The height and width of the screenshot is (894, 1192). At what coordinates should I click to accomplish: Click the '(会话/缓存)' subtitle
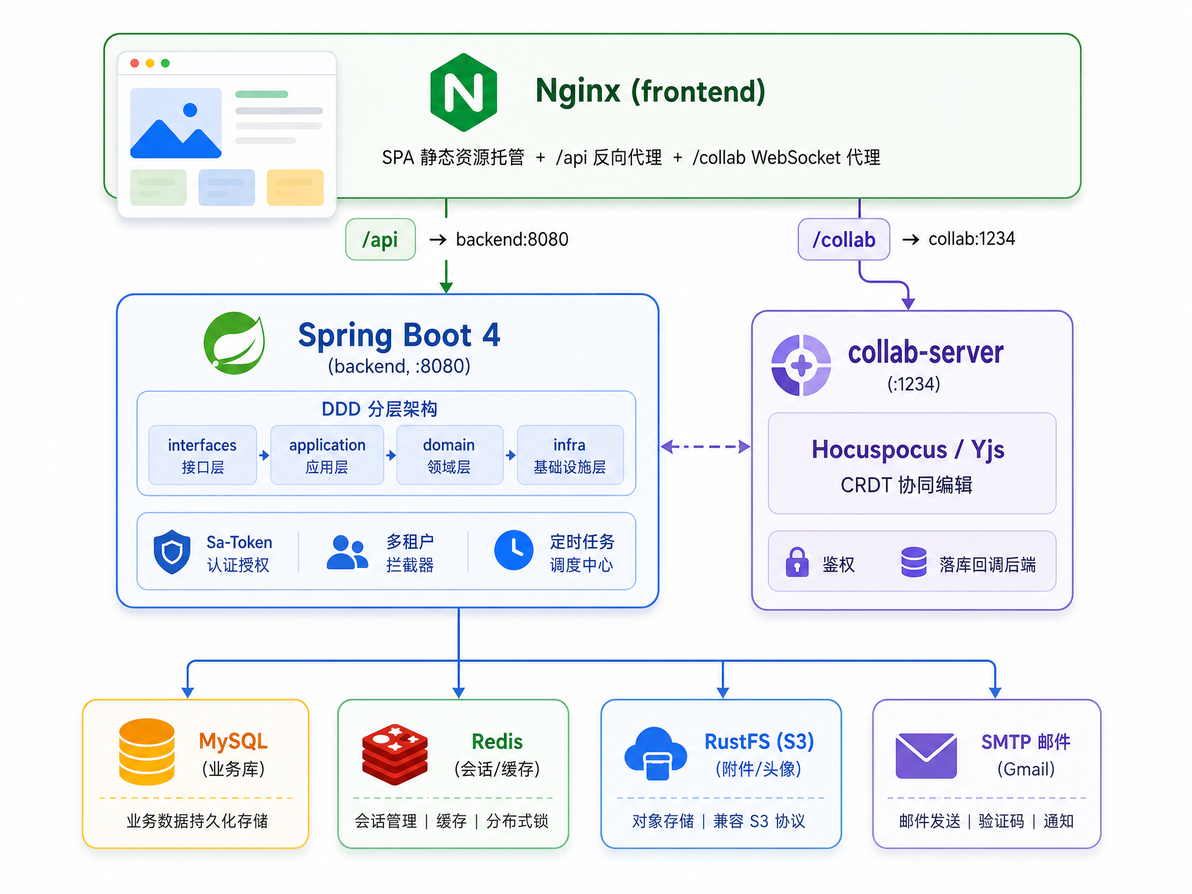click(497, 769)
